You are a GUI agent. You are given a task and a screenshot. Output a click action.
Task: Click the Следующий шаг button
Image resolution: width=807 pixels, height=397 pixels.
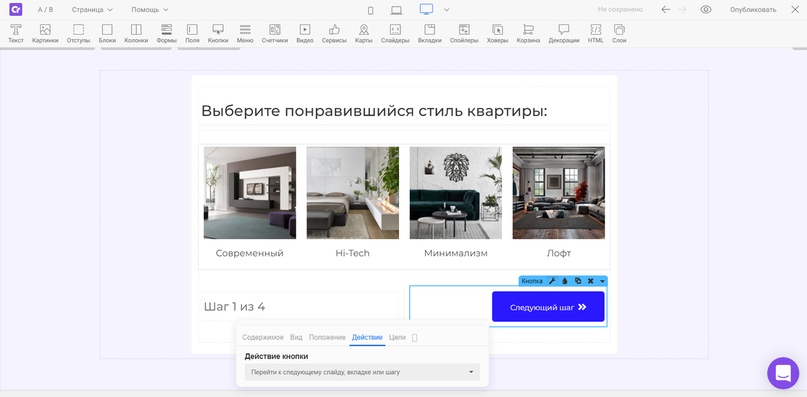point(548,307)
